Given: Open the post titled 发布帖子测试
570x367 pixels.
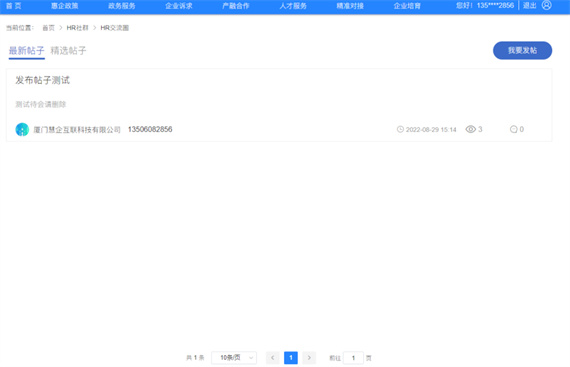Looking at the screenshot, I should pos(42,80).
